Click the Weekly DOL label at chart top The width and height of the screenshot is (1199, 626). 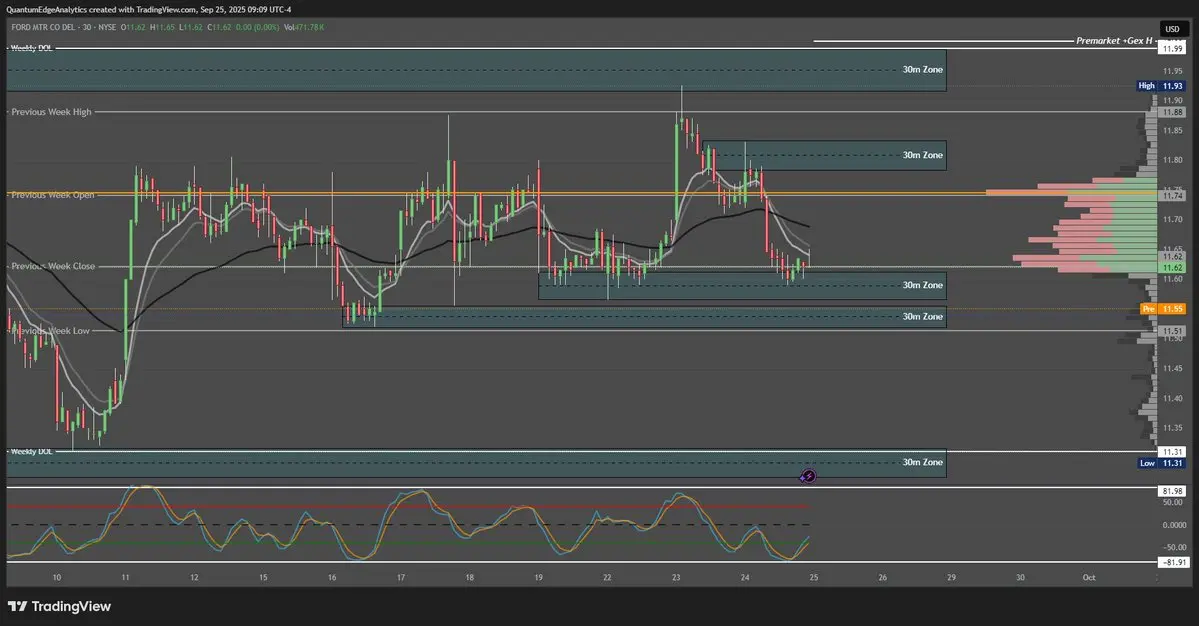[x=31, y=48]
